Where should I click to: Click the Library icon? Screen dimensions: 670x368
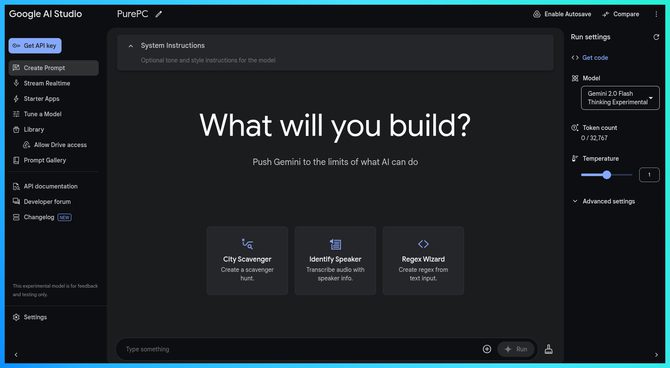tap(16, 130)
